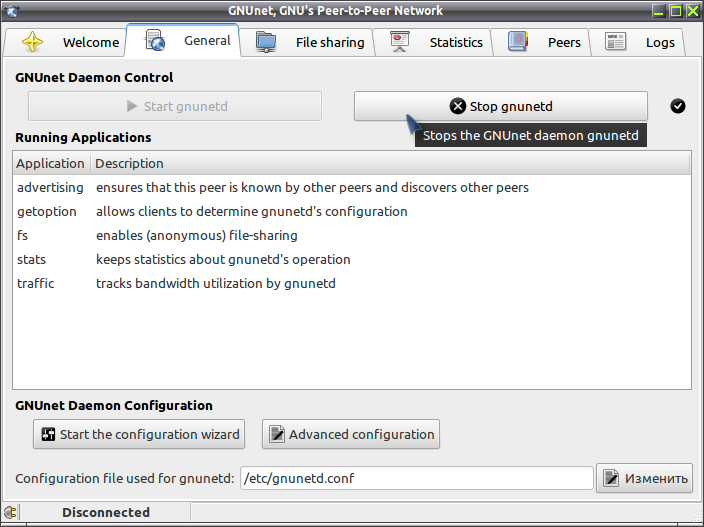The width and height of the screenshot is (704, 527).
Task: Click the presentation board icon on Statistics tab
Action: (400, 42)
